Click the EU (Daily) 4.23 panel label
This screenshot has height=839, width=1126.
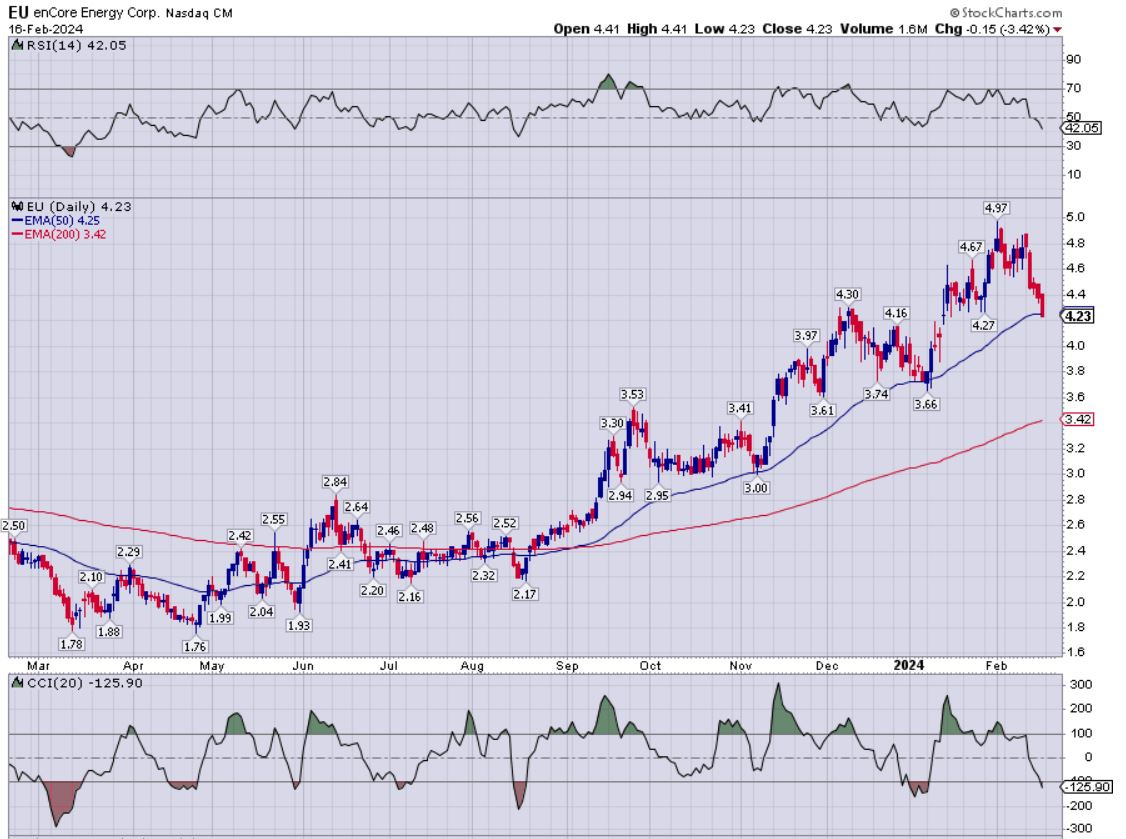[x=79, y=206]
